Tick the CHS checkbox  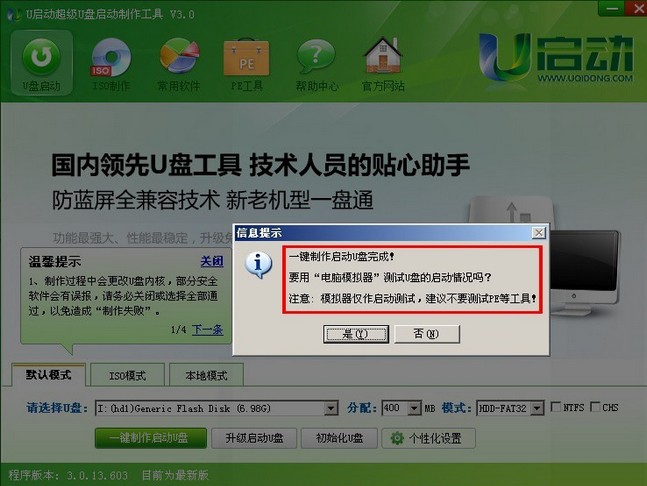(595, 407)
